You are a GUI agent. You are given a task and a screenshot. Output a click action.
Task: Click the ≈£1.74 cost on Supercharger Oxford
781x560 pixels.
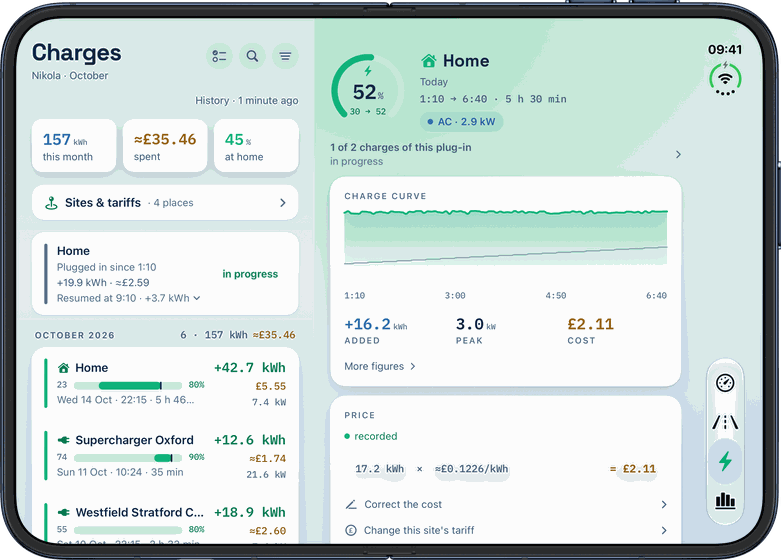click(x=267, y=458)
